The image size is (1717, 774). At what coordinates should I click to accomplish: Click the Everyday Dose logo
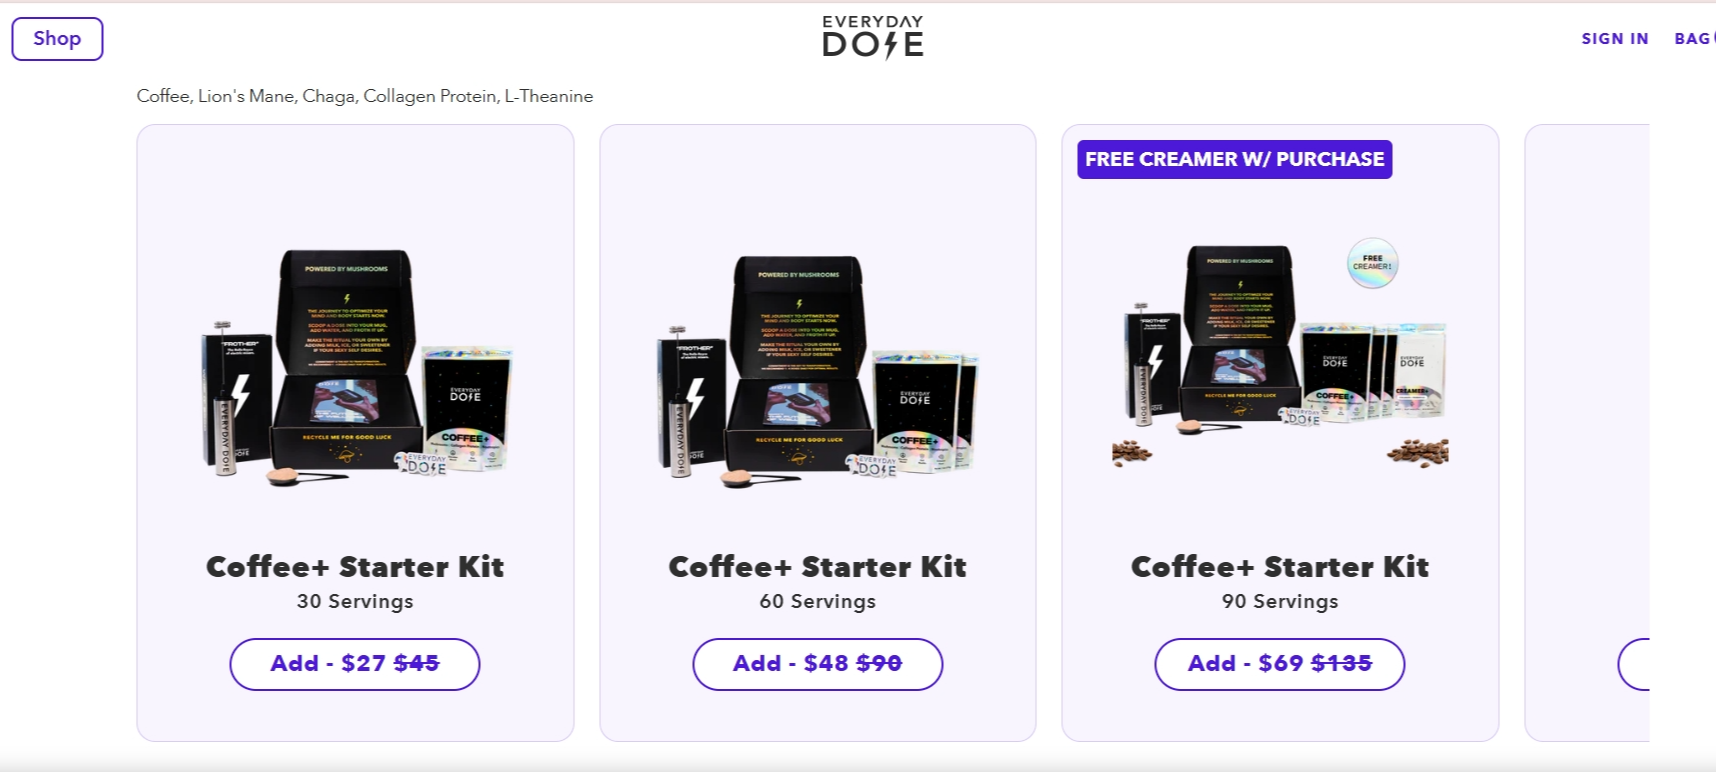click(873, 38)
